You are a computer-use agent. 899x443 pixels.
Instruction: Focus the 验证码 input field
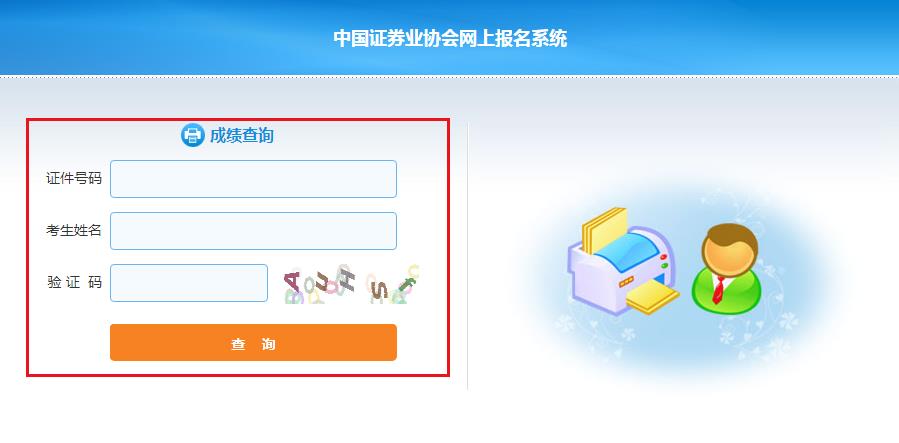(189, 283)
